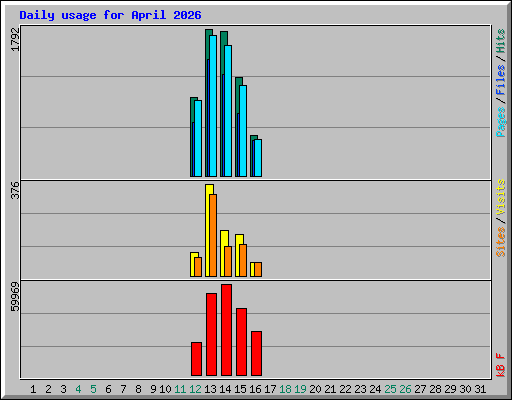Click the KB F legend label
This screenshot has height=400, width=512.
pyautogui.click(x=501, y=365)
